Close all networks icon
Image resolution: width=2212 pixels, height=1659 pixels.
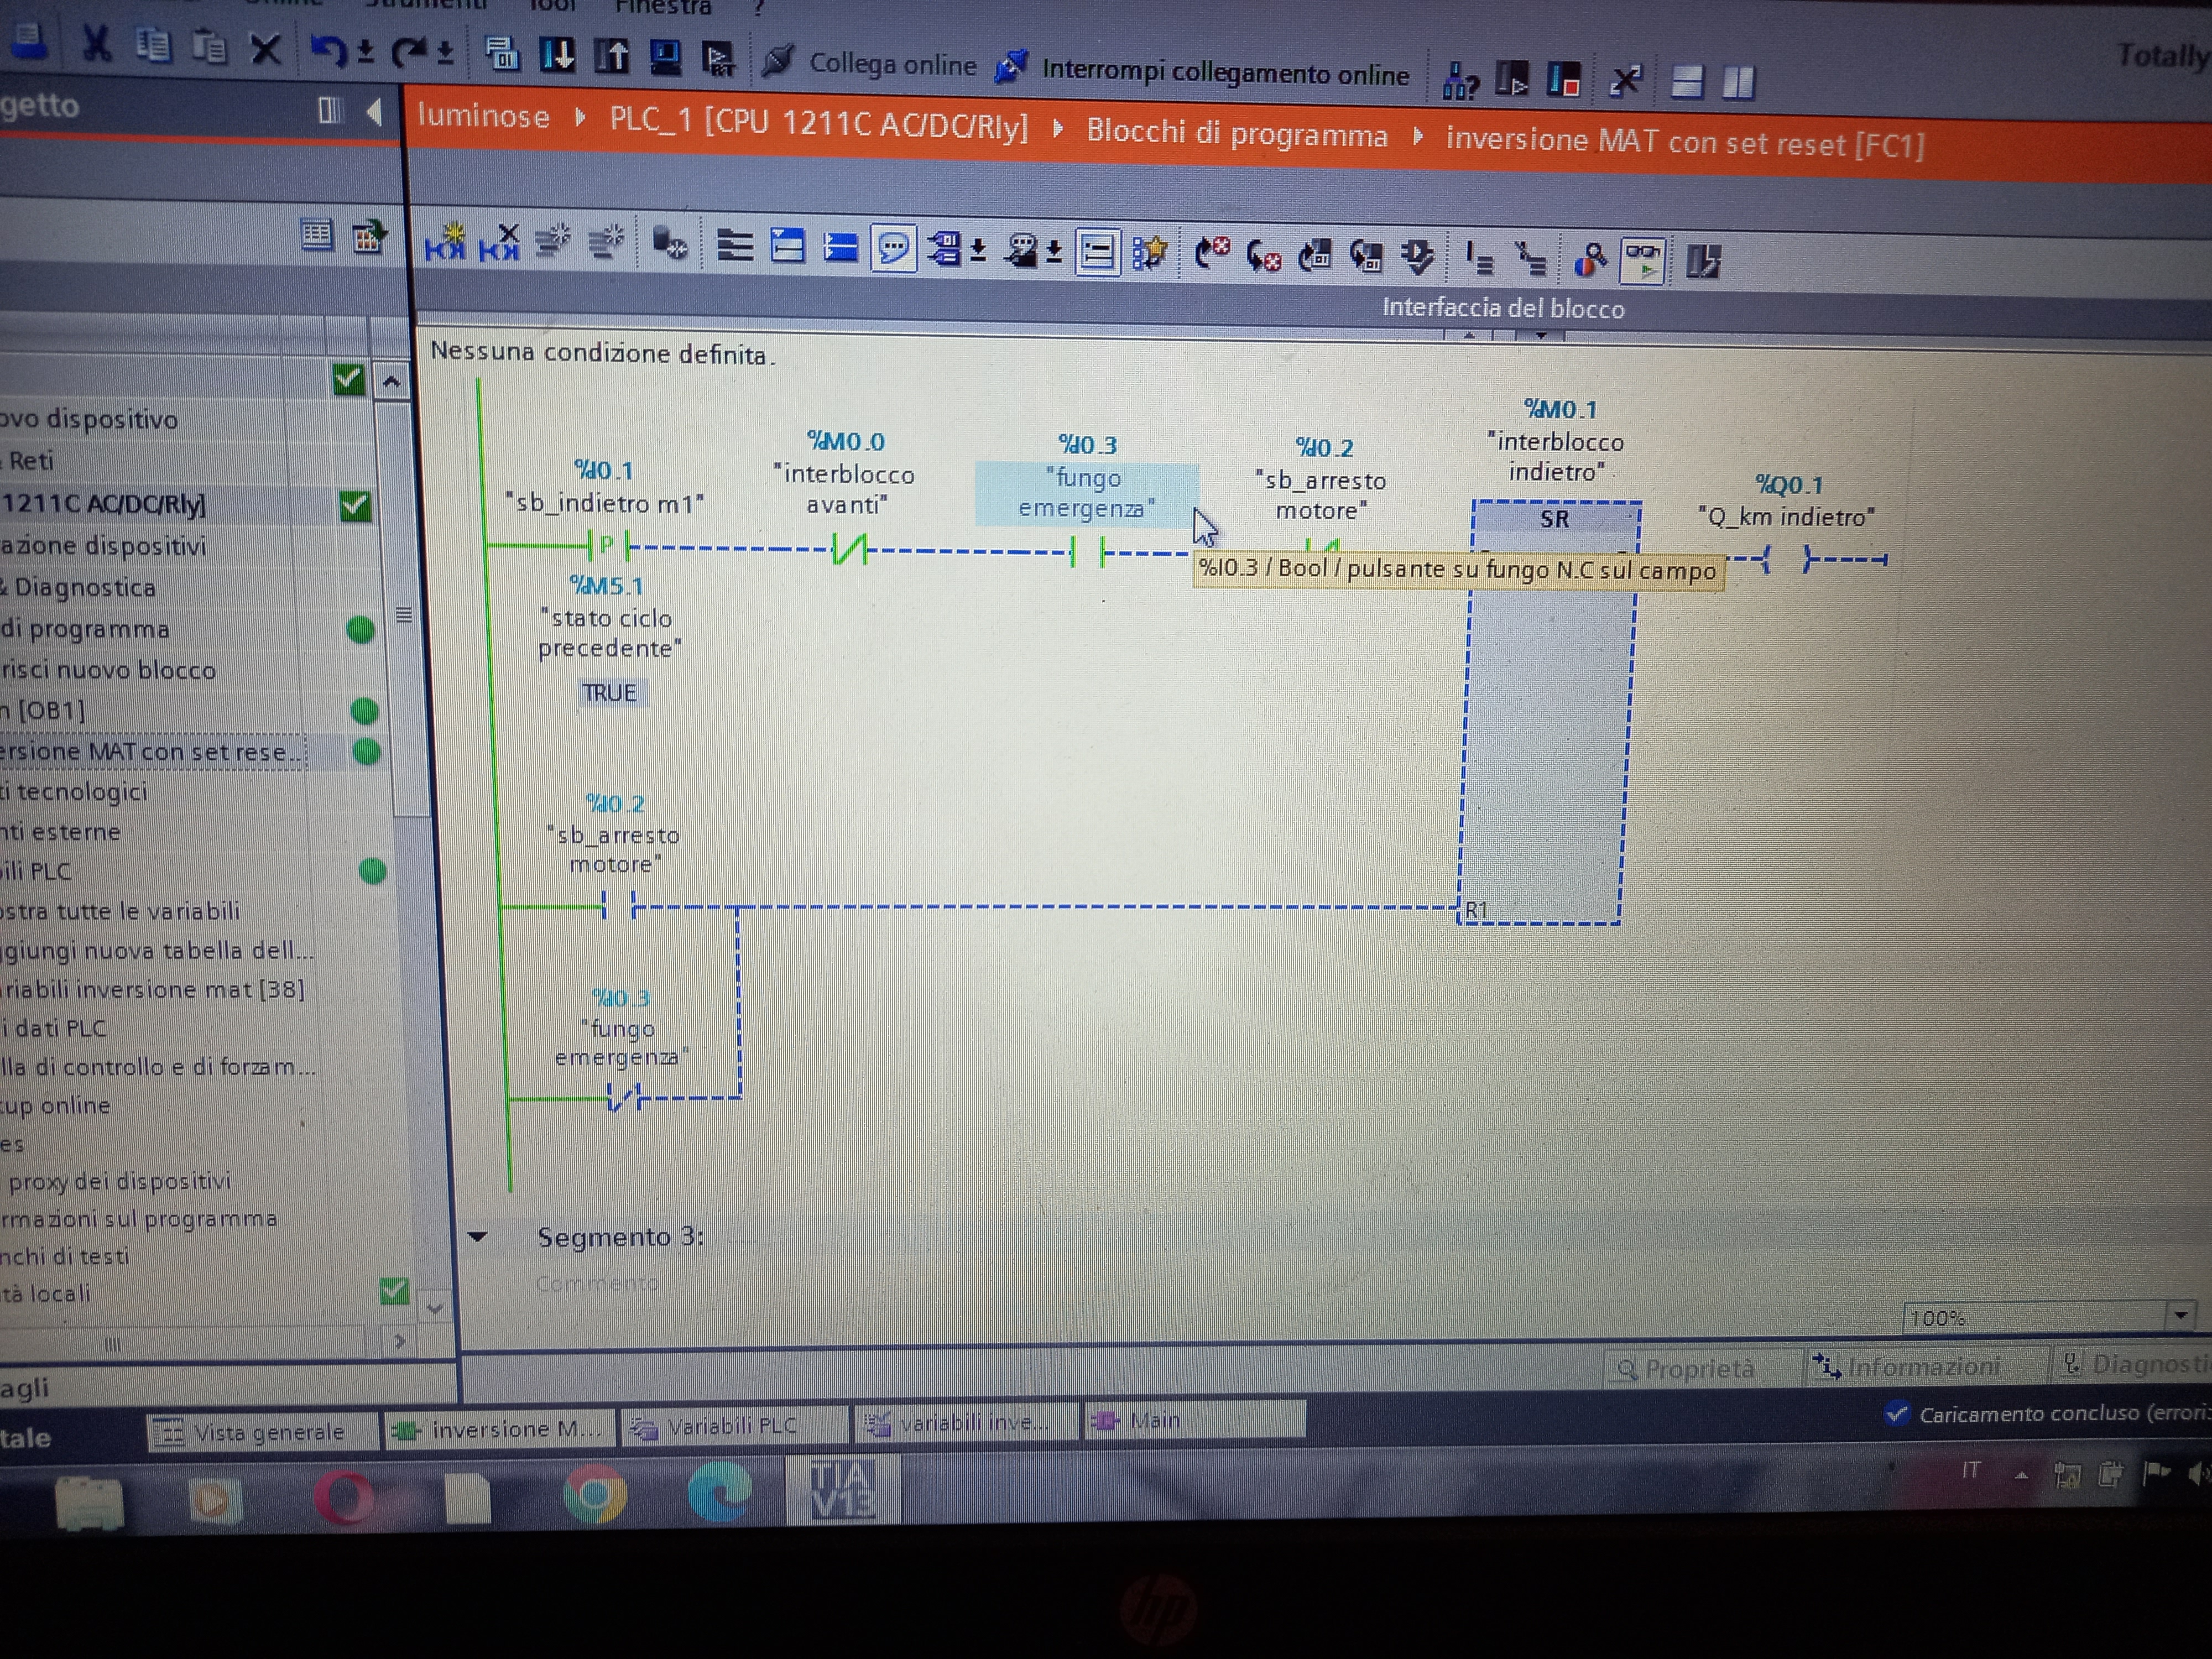point(840,248)
